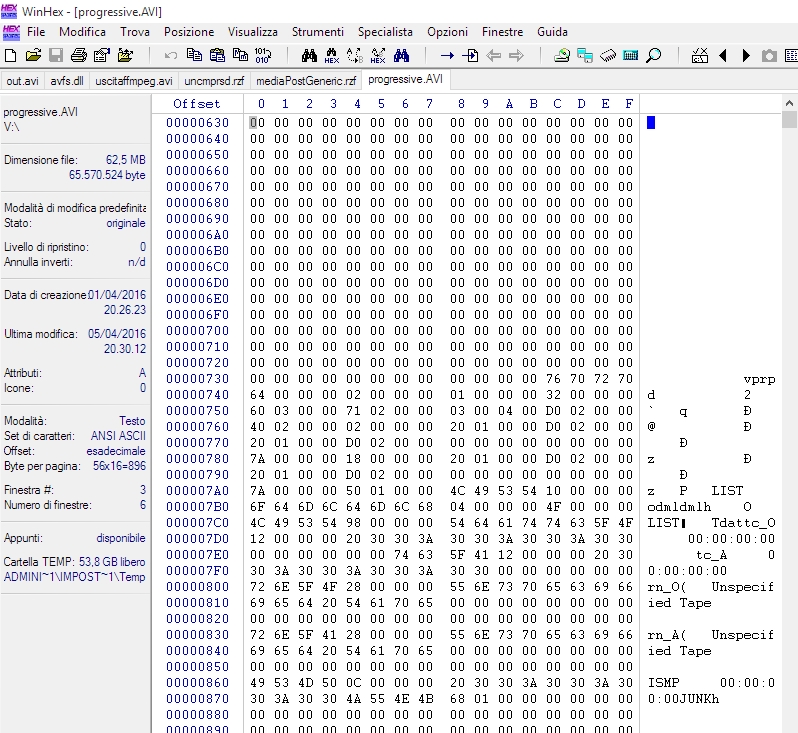
Task: Click the scrollbar up arrow
Action: pos(789,103)
